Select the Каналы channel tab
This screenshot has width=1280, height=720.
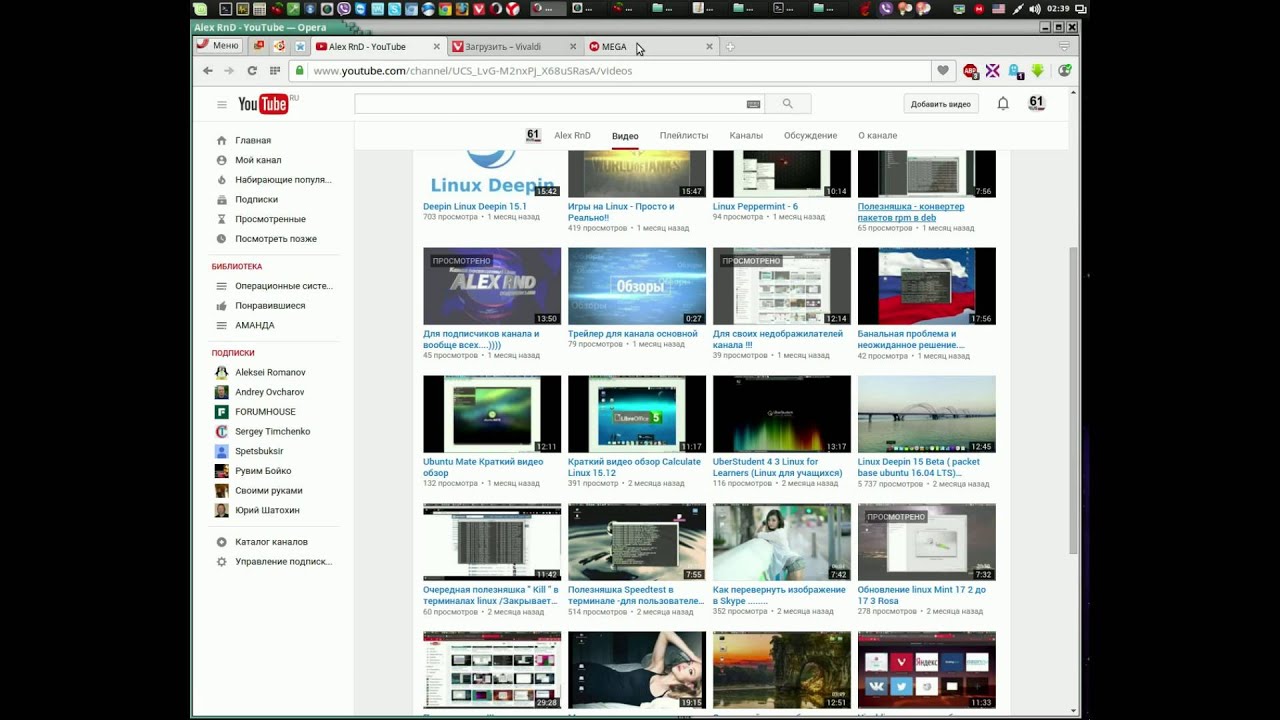coord(746,136)
